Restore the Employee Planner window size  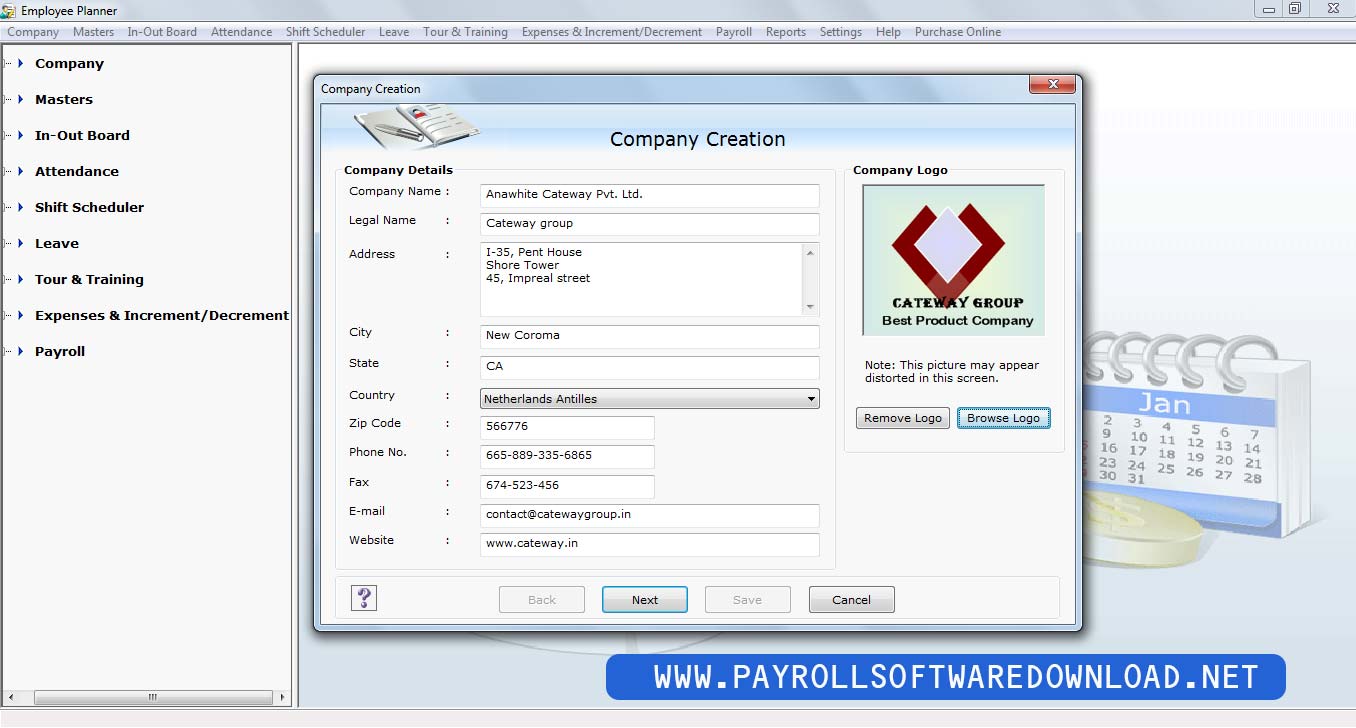pos(1295,9)
